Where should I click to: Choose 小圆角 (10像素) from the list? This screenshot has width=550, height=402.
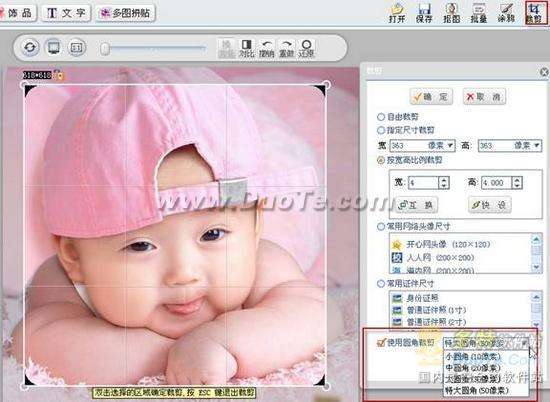point(472,357)
